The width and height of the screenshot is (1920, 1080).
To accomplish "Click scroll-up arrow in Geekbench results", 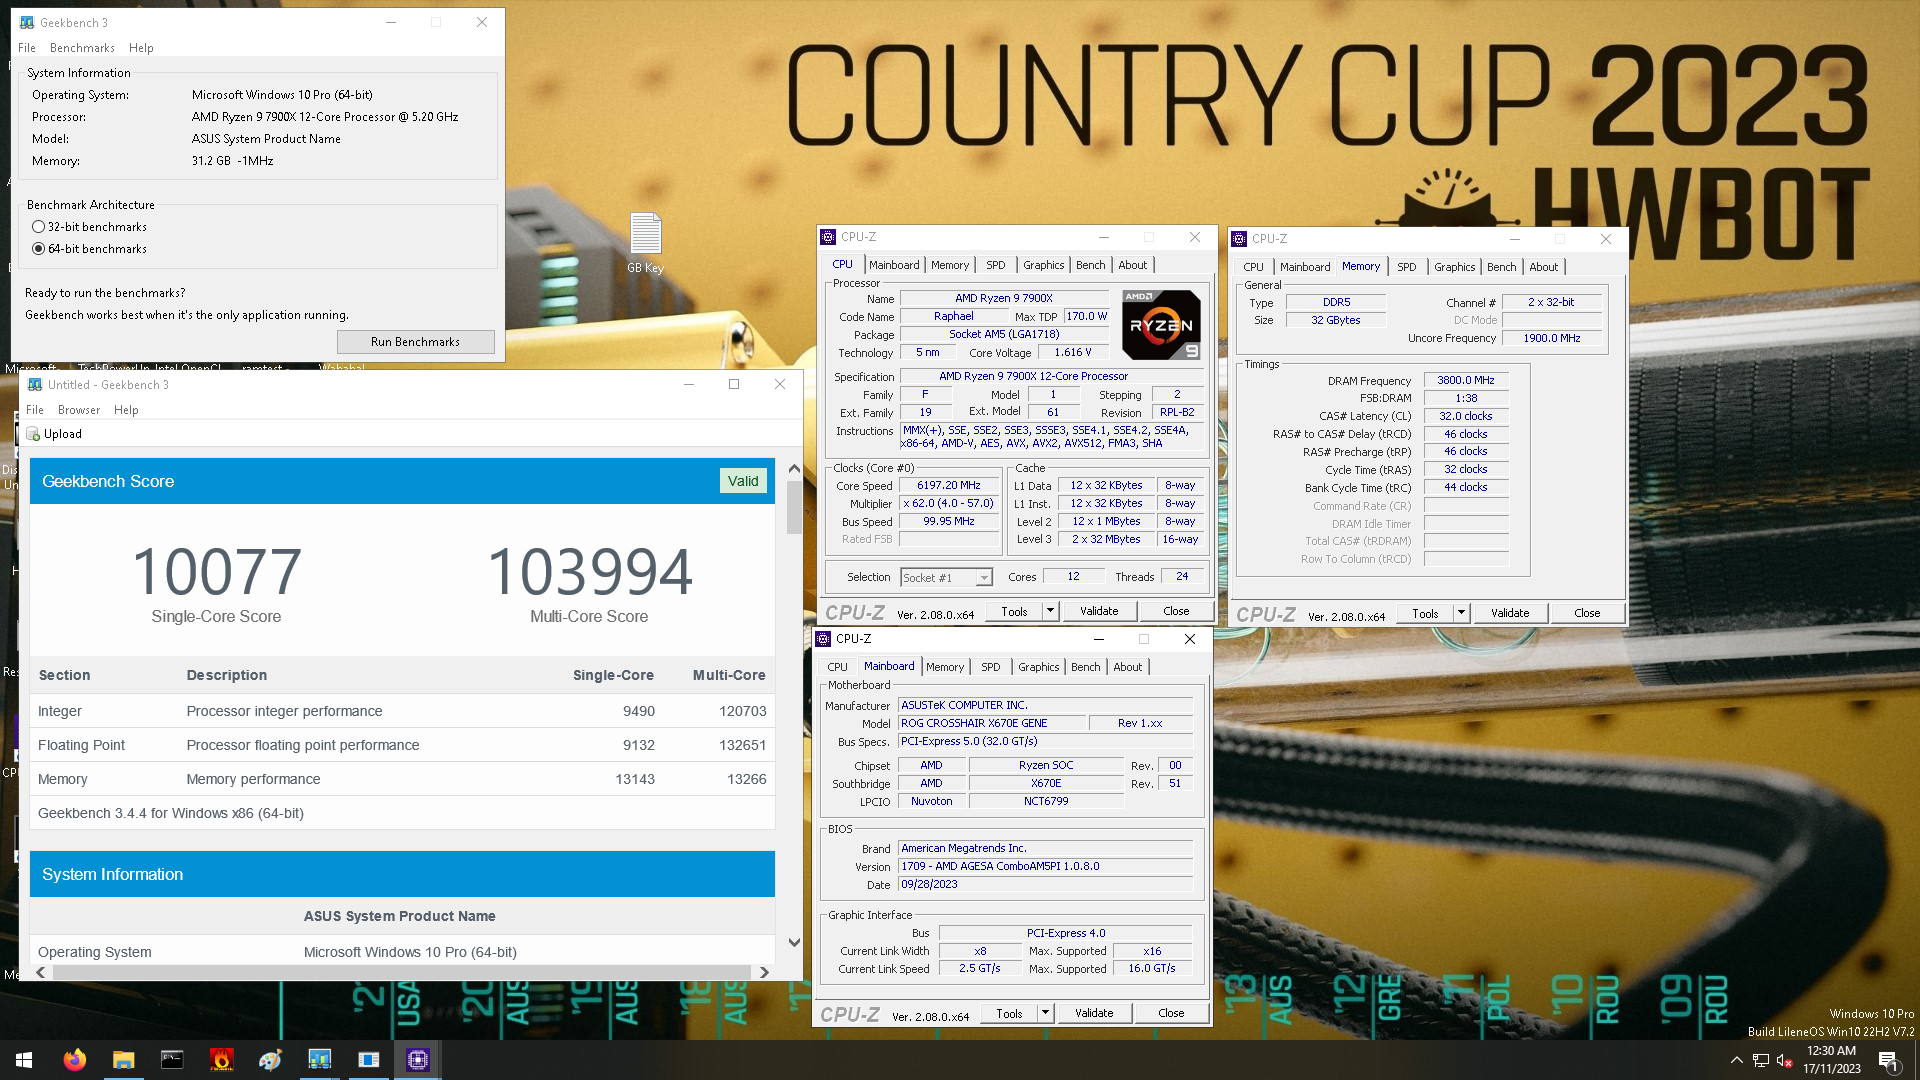I will coord(794,468).
